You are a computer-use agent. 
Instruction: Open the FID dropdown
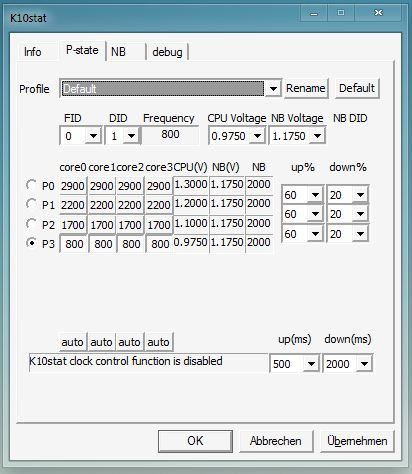93,136
